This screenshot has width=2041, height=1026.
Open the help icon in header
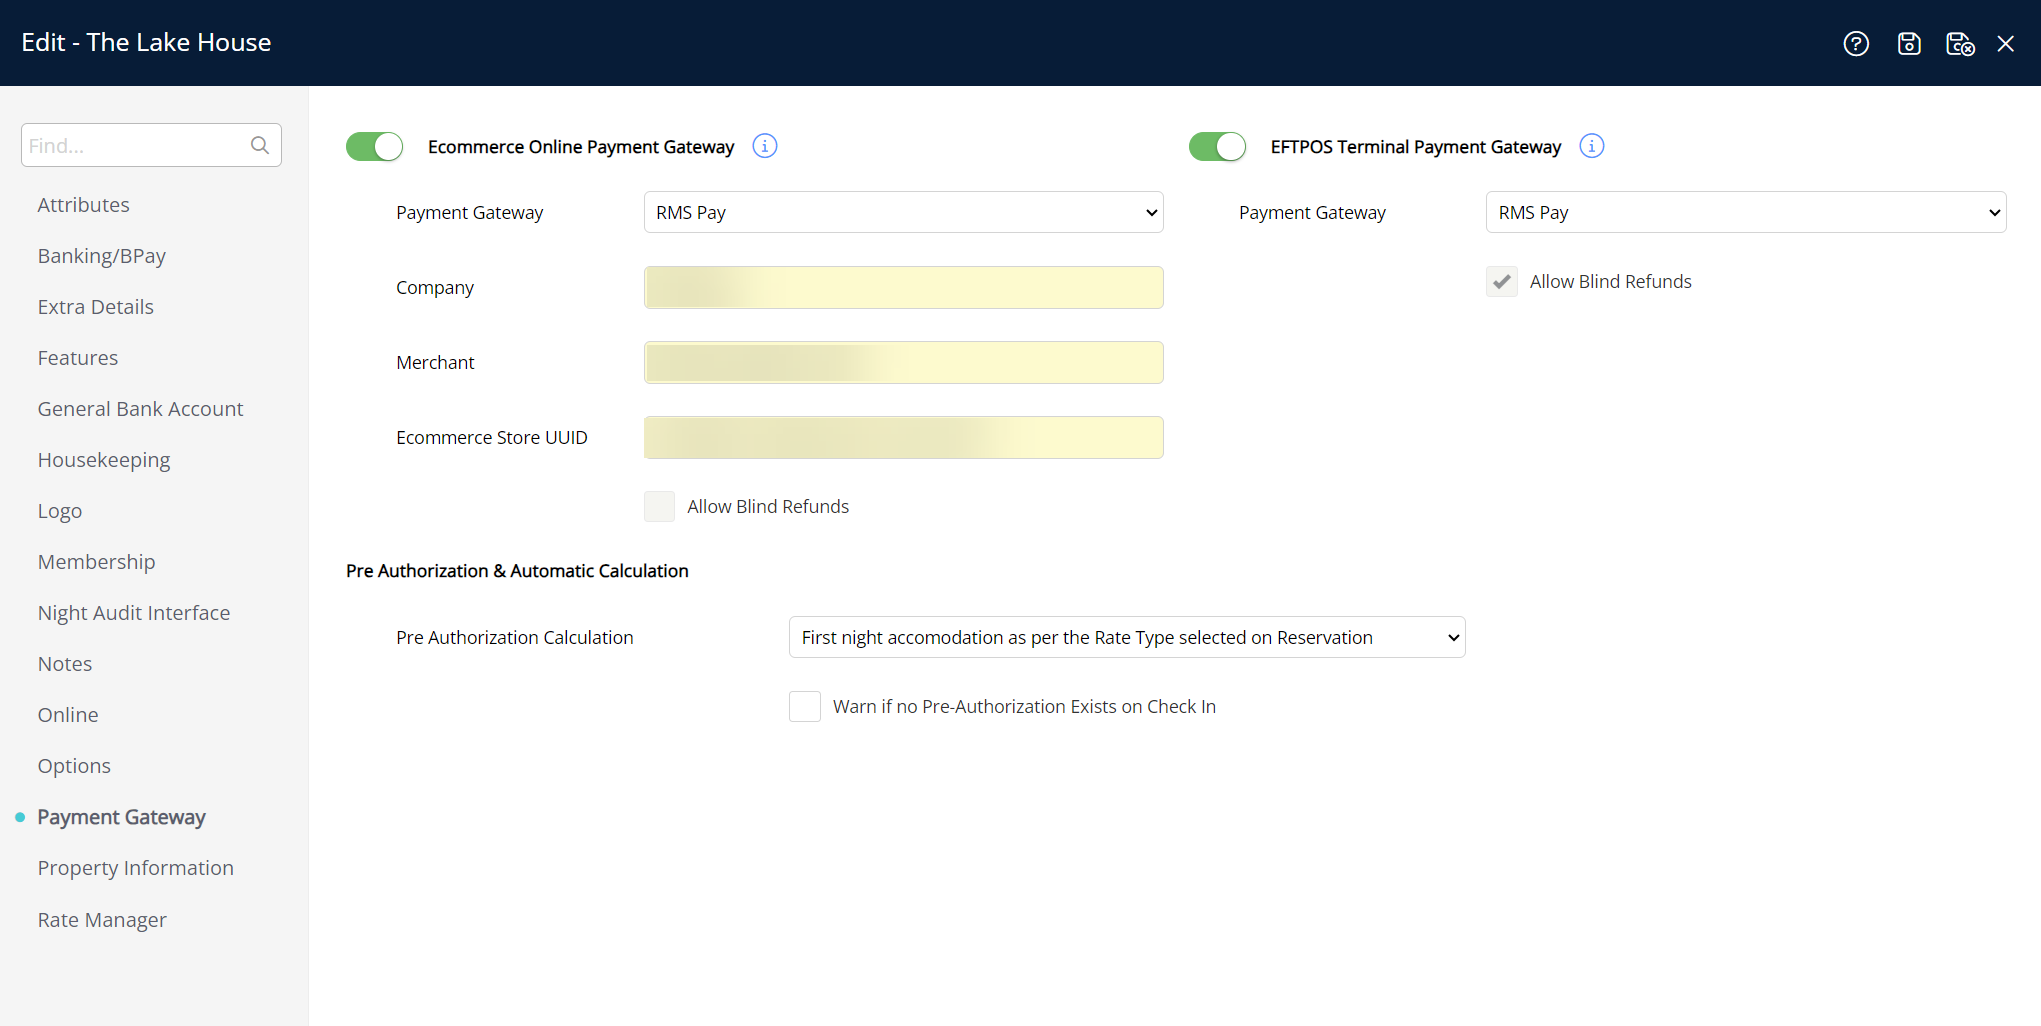[1856, 44]
